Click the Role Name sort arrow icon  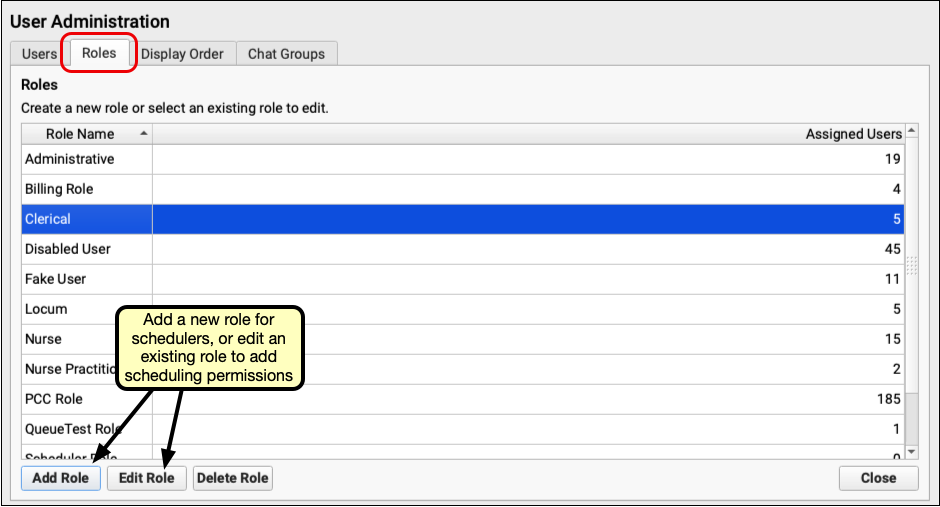click(x=145, y=134)
